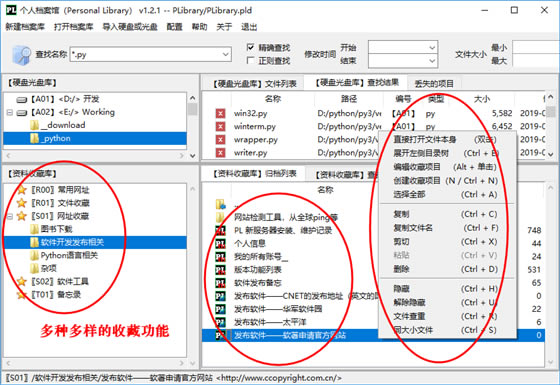
Task: Click the star icon of [R00] 常用网址
Action: click(22, 190)
